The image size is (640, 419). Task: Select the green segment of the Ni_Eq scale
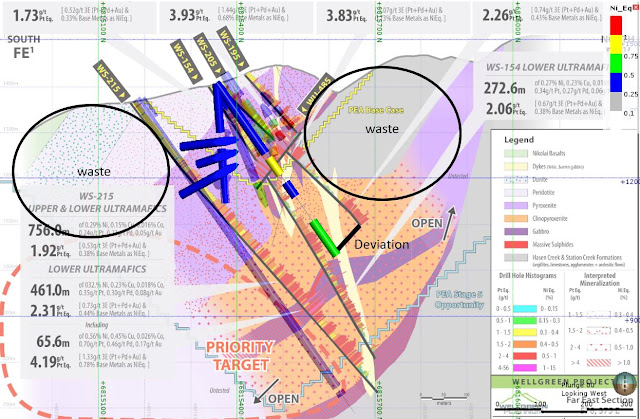616,64
